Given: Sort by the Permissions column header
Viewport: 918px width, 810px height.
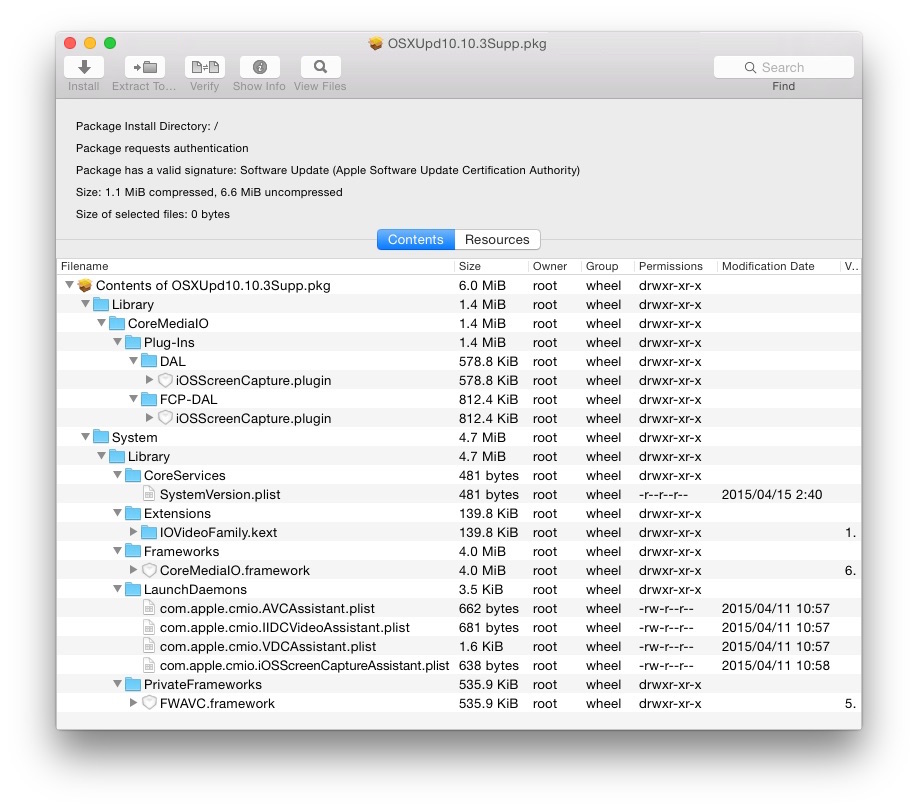Looking at the screenshot, I should point(676,266).
